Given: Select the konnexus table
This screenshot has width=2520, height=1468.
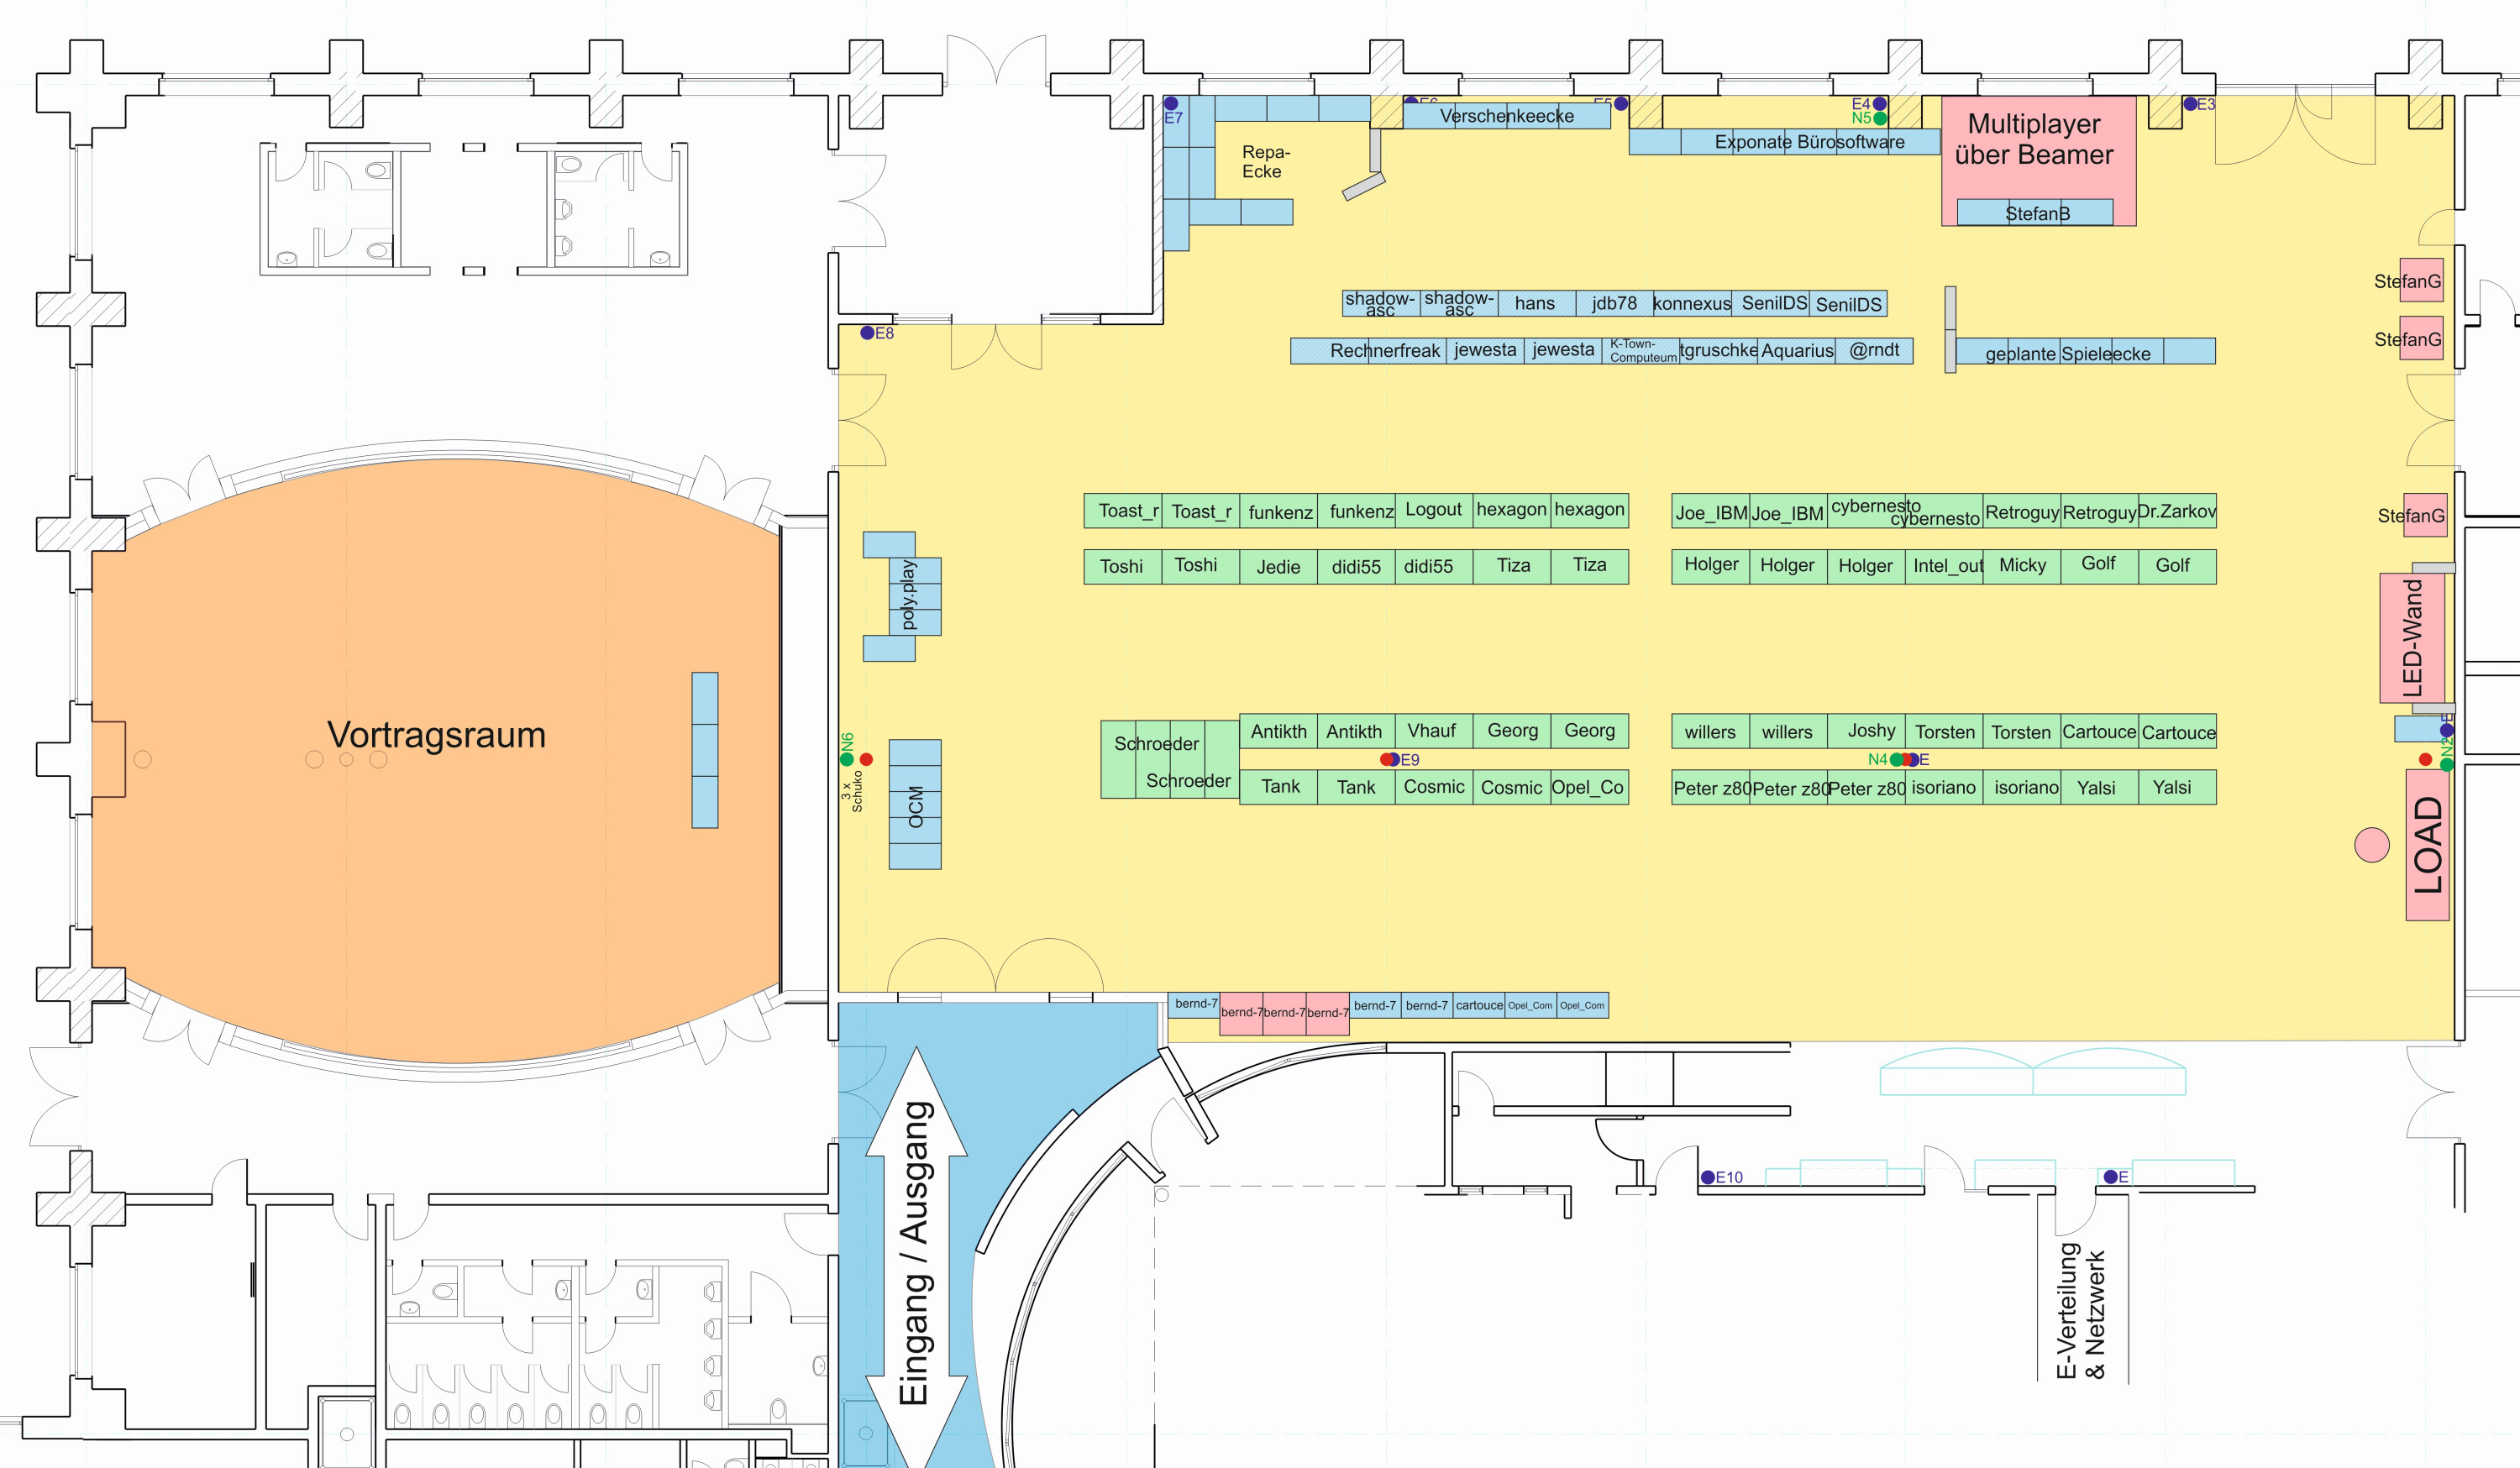Looking at the screenshot, I should [1692, 303].
